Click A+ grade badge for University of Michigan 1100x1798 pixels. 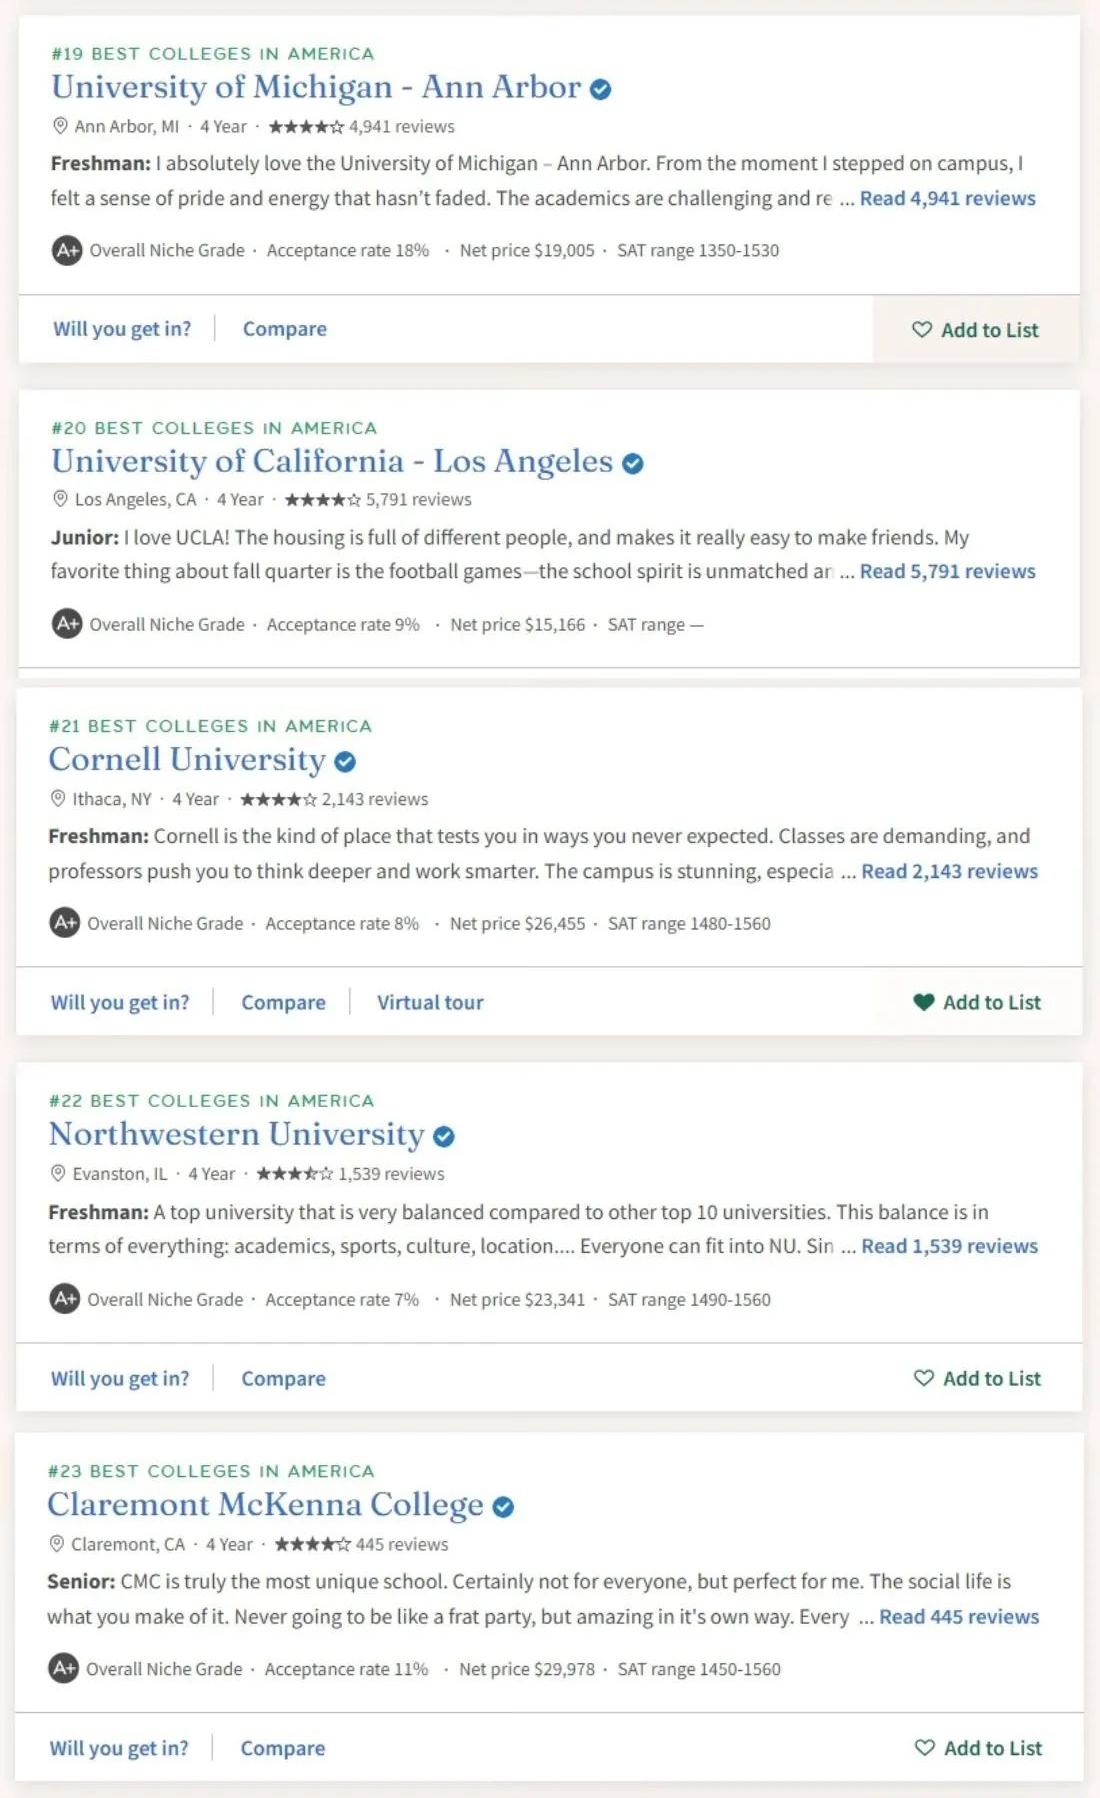[67, 250]
